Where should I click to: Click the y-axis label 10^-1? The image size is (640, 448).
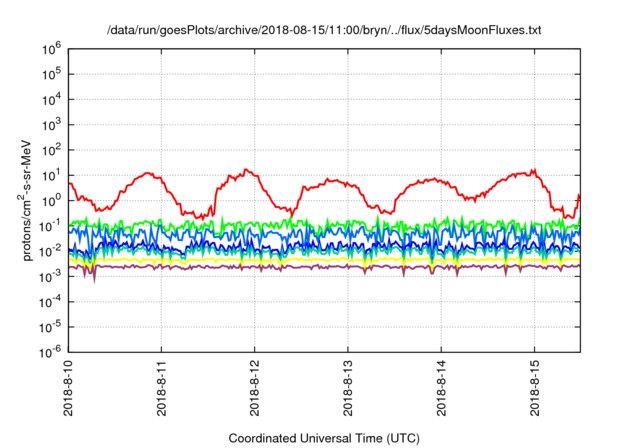pyautogui.click(x=50, y=226)
